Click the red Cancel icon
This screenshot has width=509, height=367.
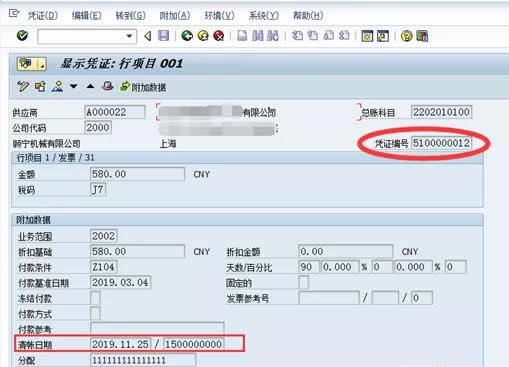[x=219, y=35]
